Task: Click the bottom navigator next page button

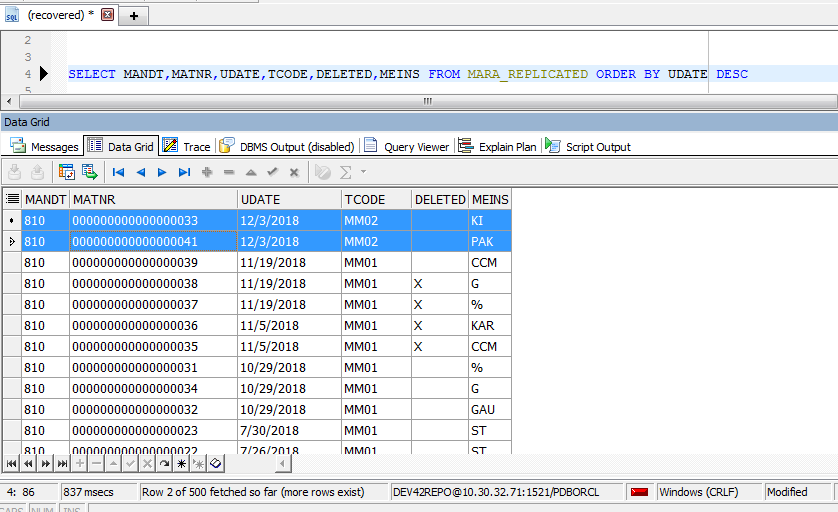Action: [x=46, y=463]
